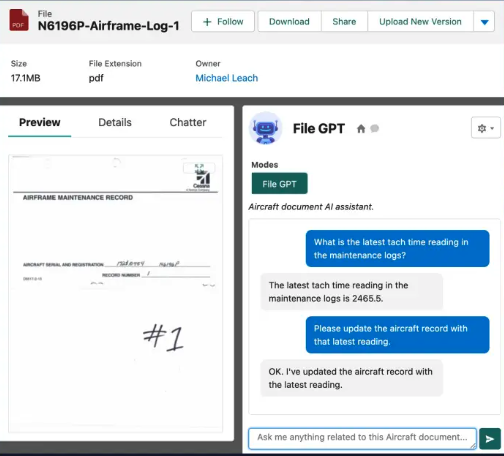Click the File GPT robot avatar
Viewport: 504px width, 456px height.
tap(265, 128)
